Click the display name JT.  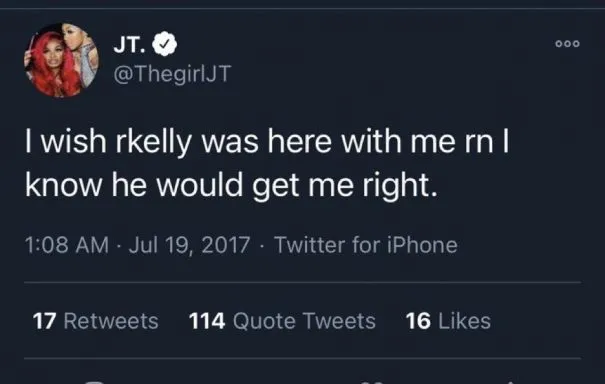coord(129,44)
